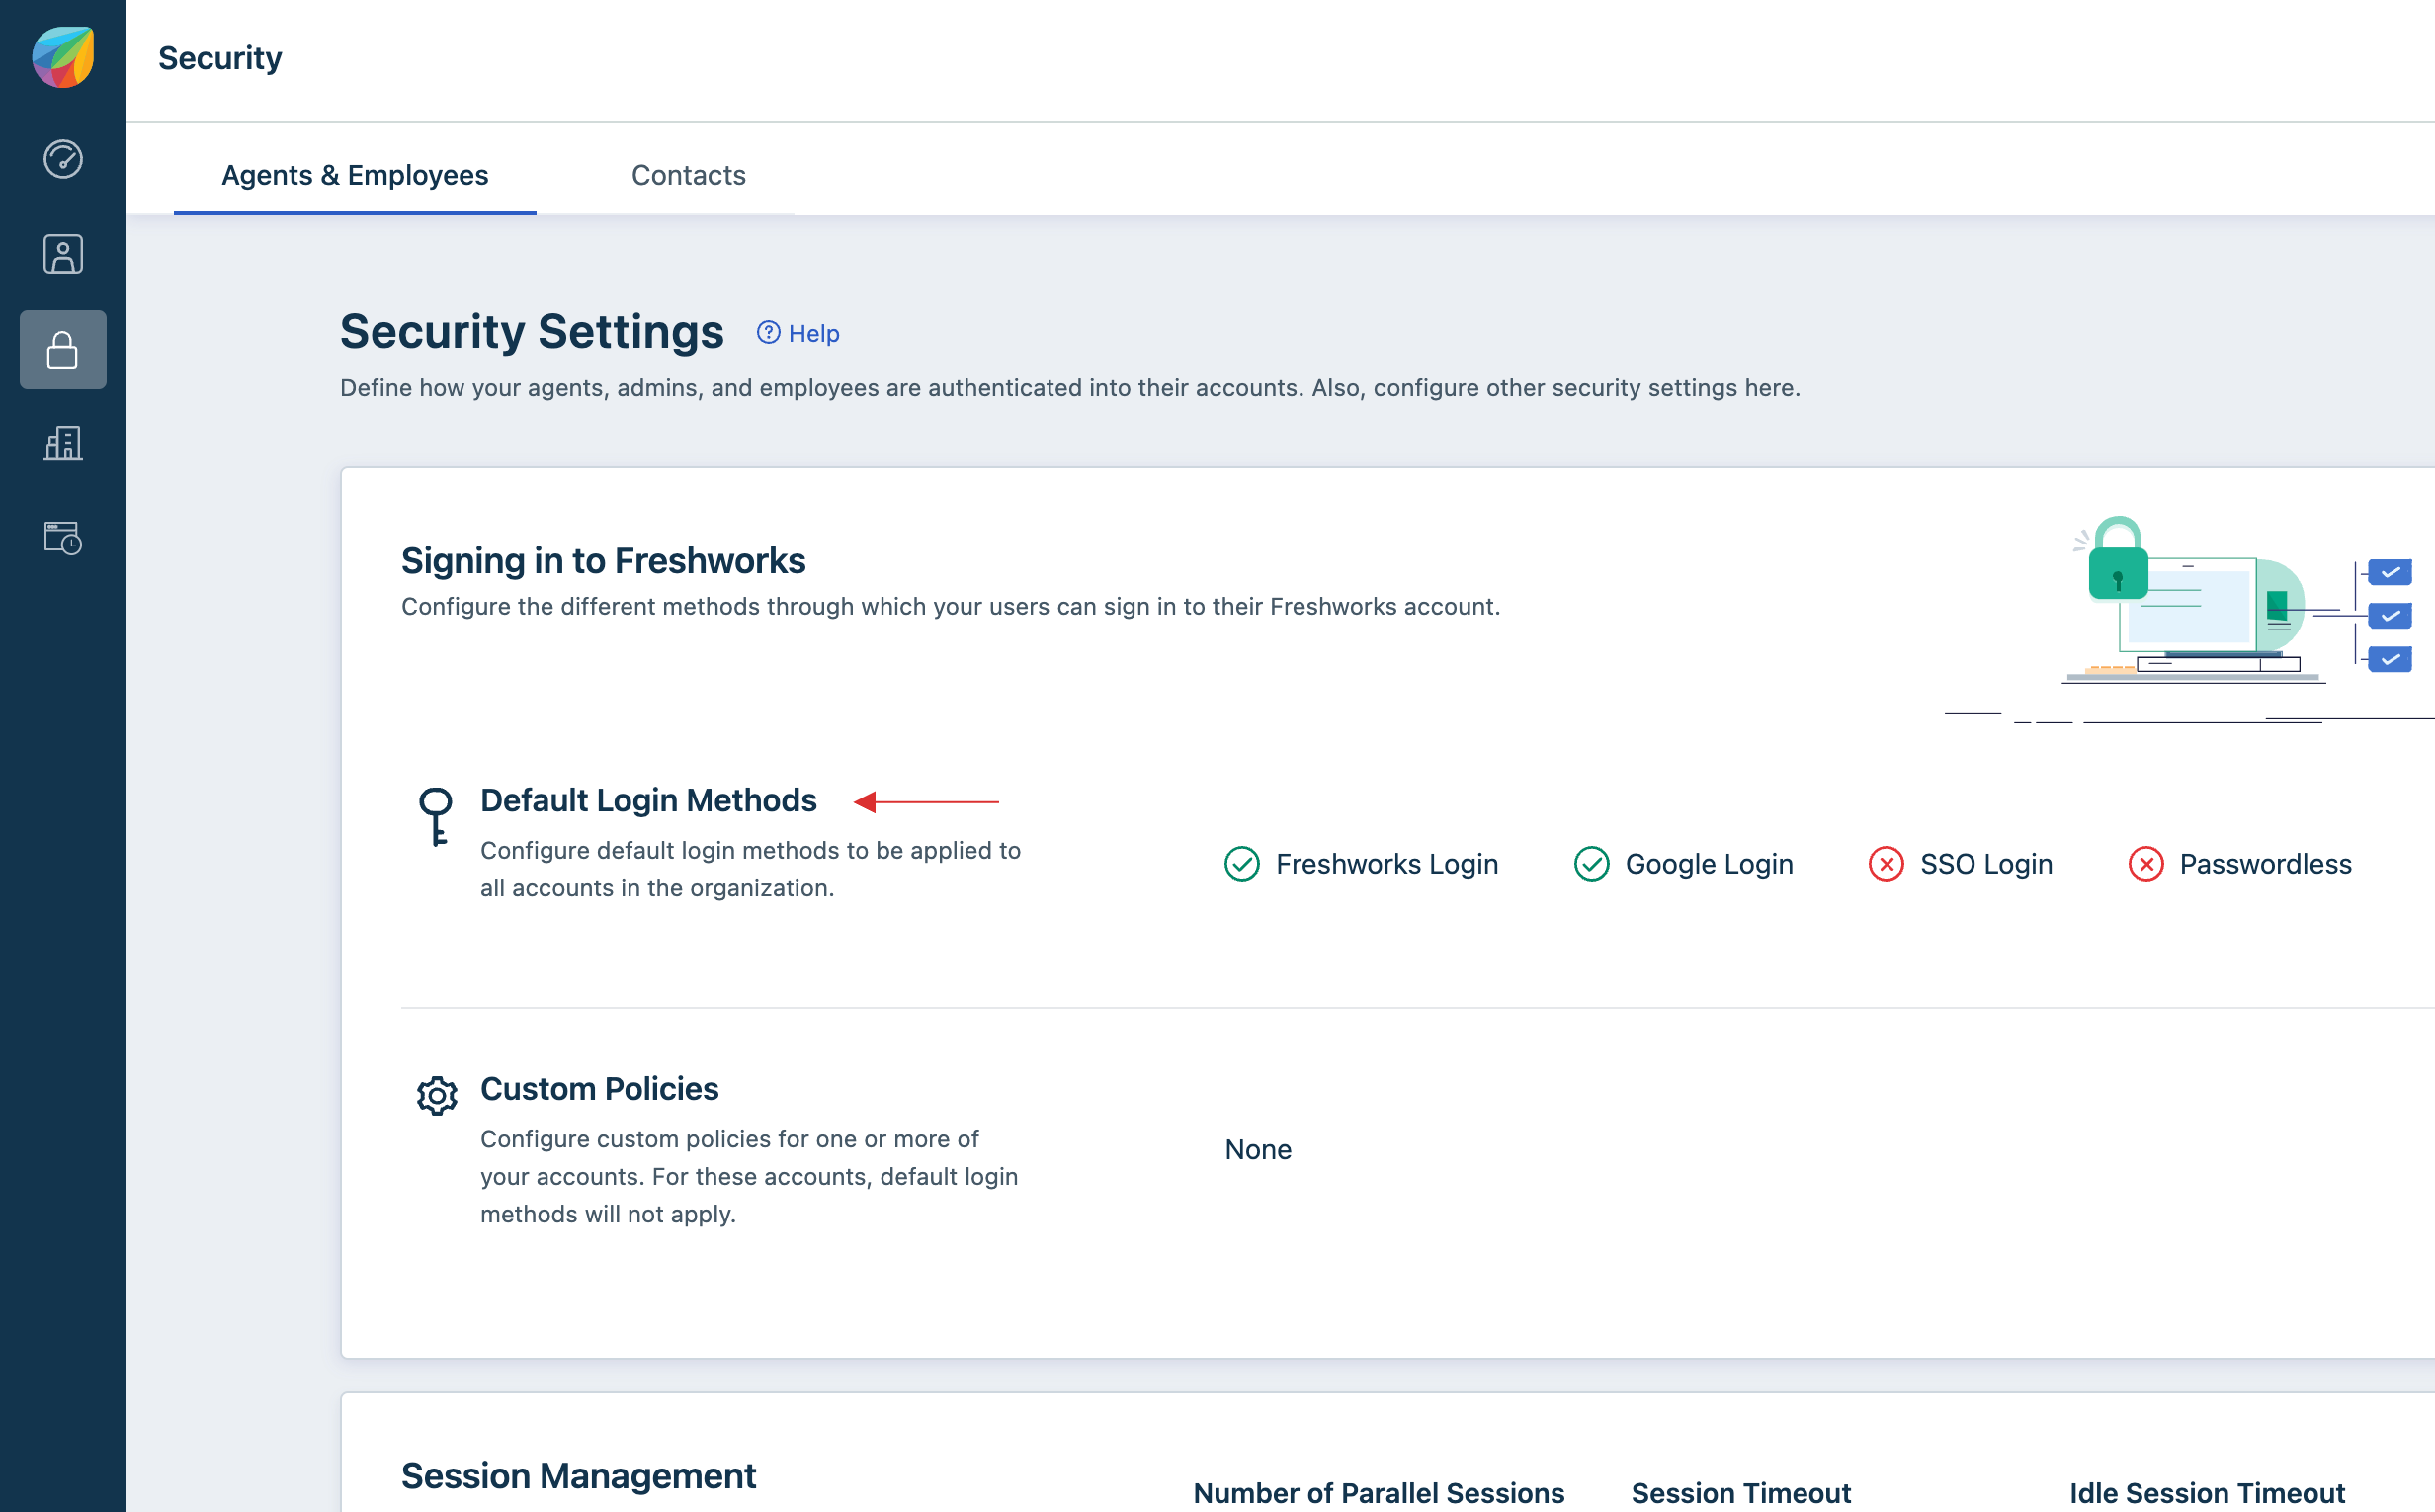Click the Session Timeout label
This screenshot has height=1512, width=2435.
tap(1741, 1493)
